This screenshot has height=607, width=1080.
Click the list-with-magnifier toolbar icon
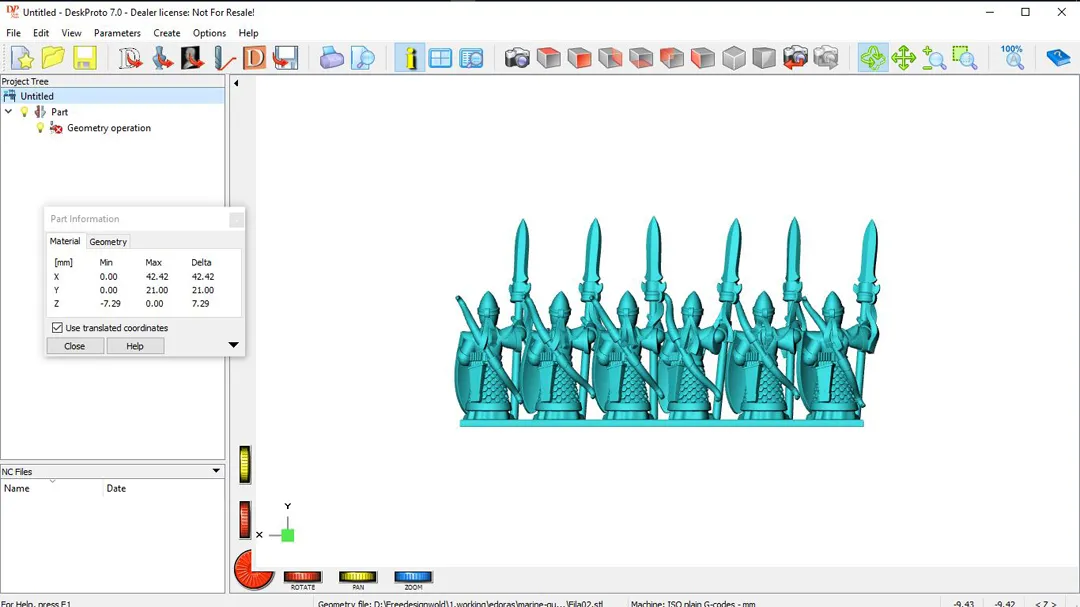point(472,58)
